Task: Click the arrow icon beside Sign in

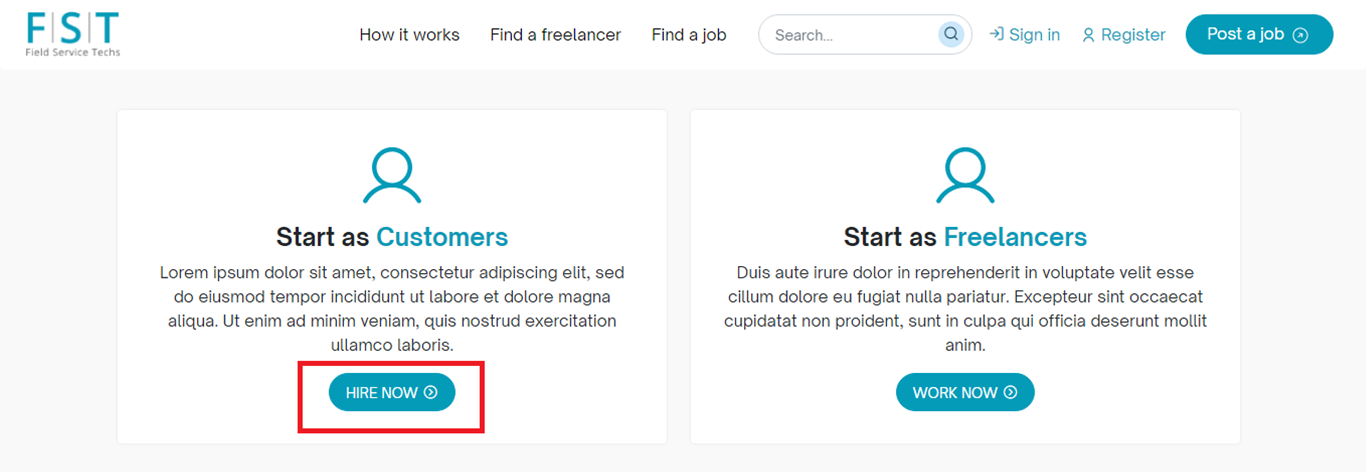Action: coord(996,34)
